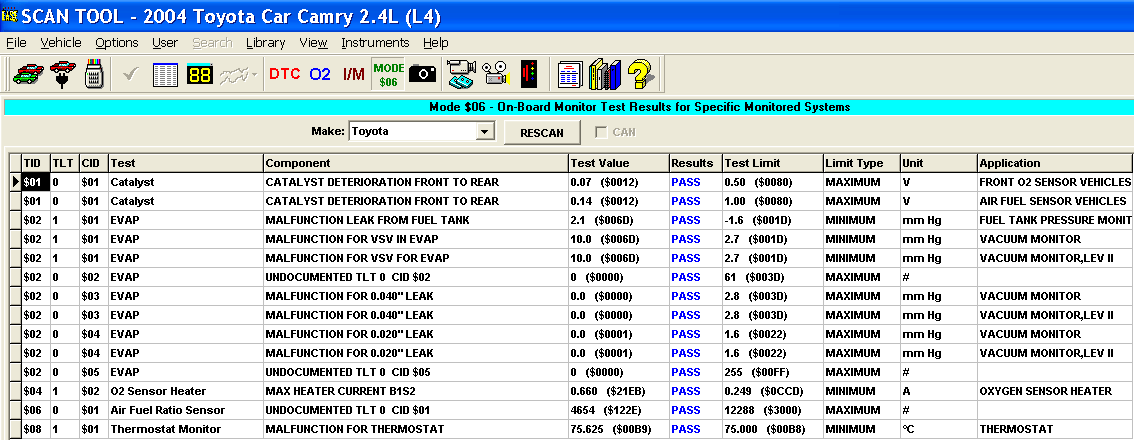Toggle the CAN checkbox
Image resolution: width=1134 pixels, height=440 pixels.
pyautogui.click(x=601, y=132)
